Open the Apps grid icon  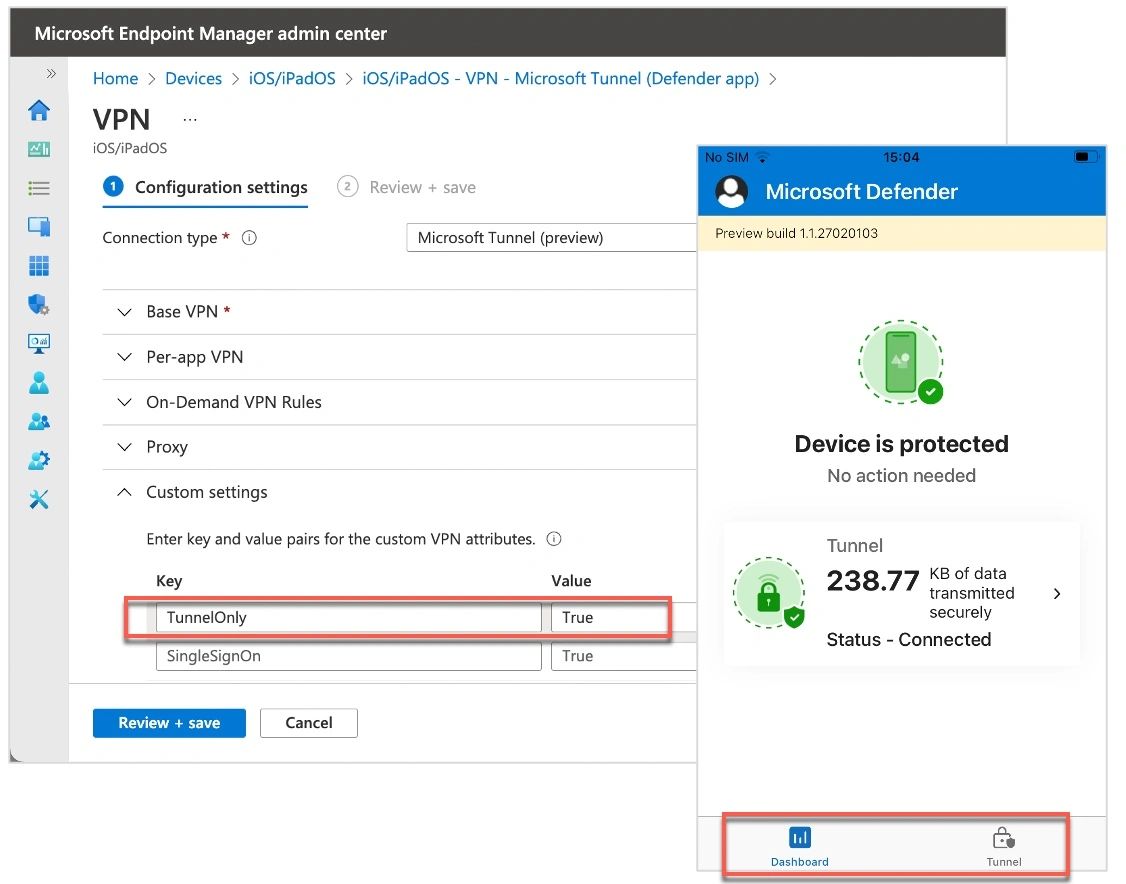click(x=39, y=266)
